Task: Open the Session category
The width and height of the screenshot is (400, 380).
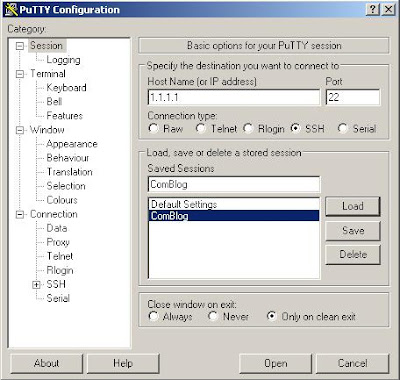Action: click(x=46, y=45)
